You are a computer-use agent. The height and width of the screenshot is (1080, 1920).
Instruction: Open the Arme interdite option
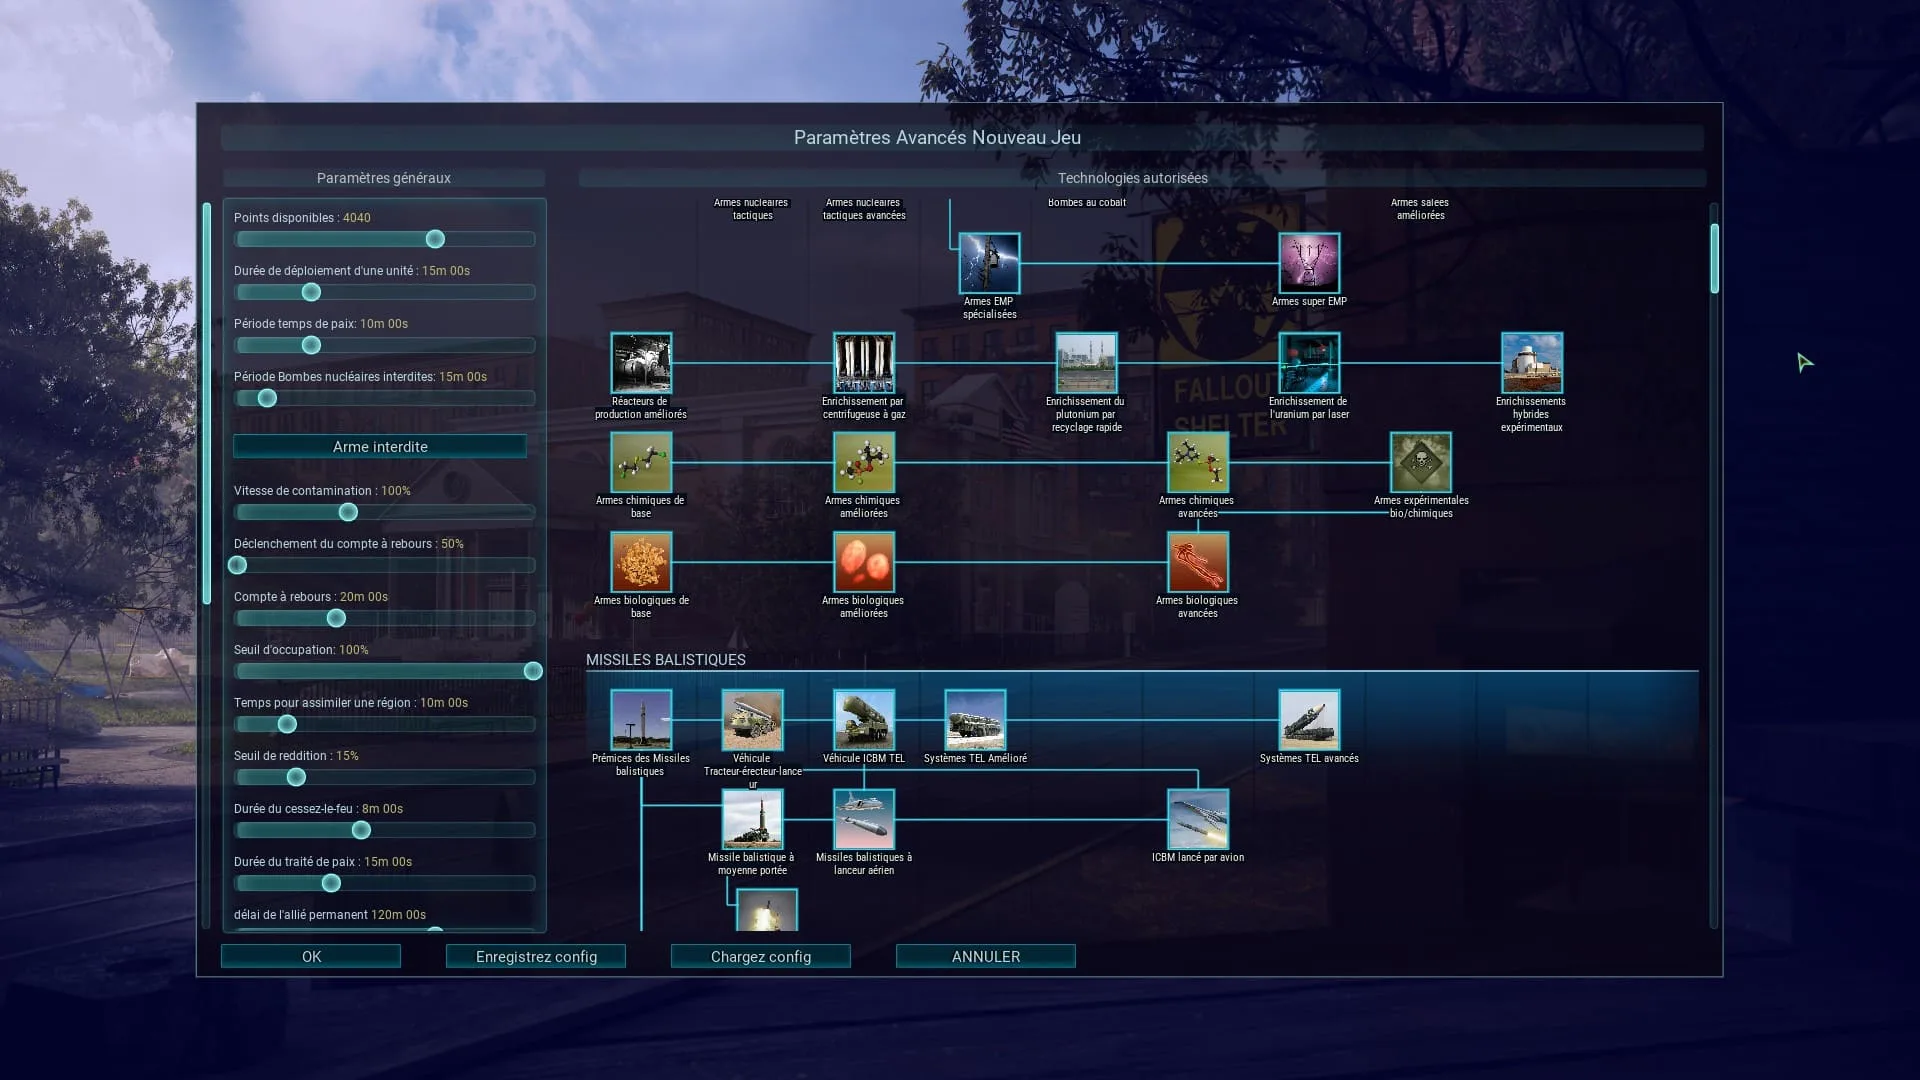point(380,446)
